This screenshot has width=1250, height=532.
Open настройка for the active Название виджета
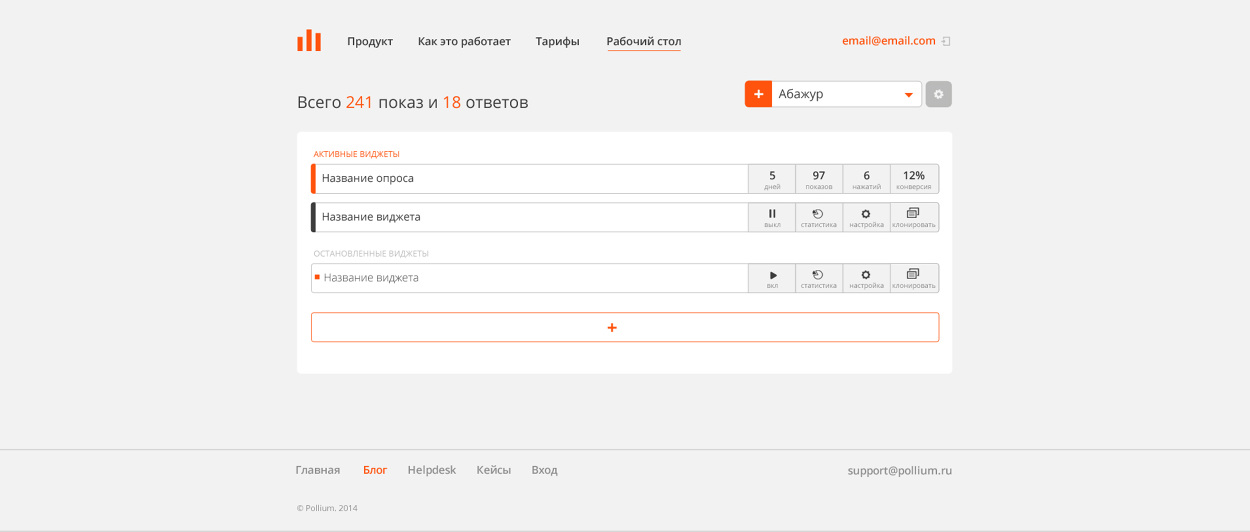tap(866, 217)
